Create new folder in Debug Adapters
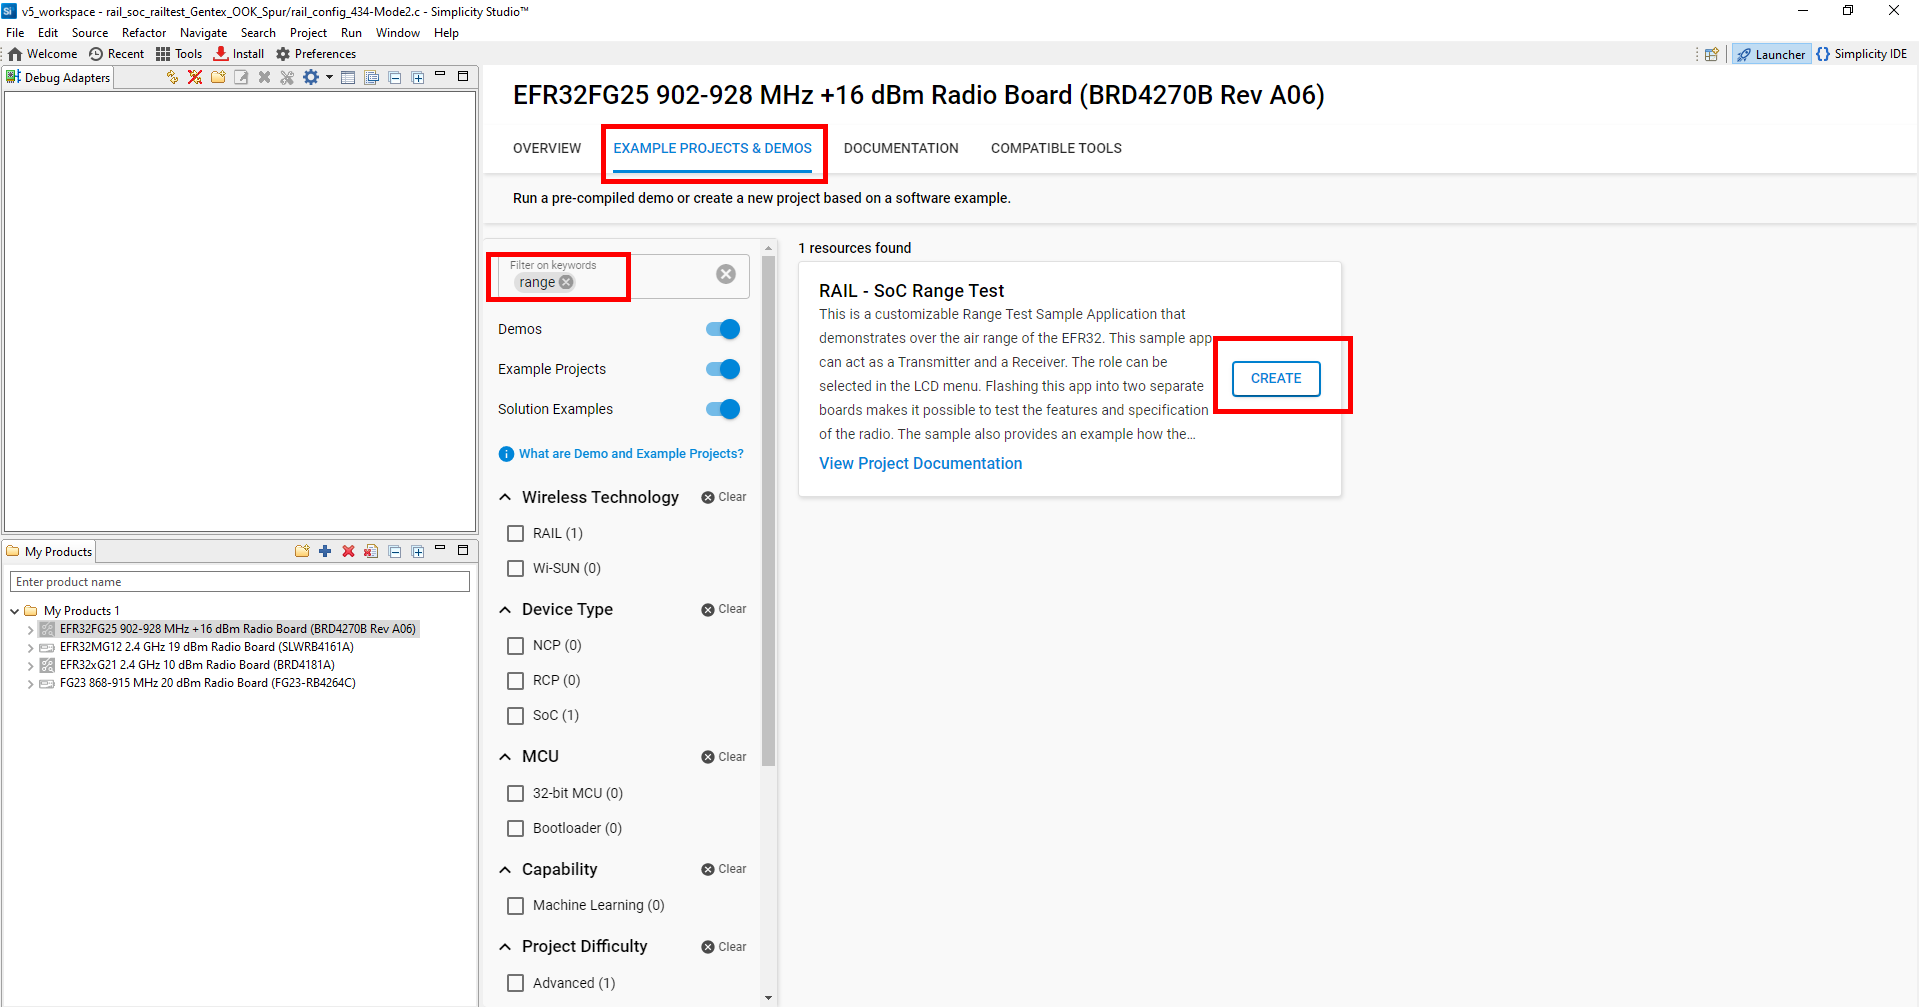Screen dimensions: 1919x1007 pyautogui.click(x=218, y=77)
